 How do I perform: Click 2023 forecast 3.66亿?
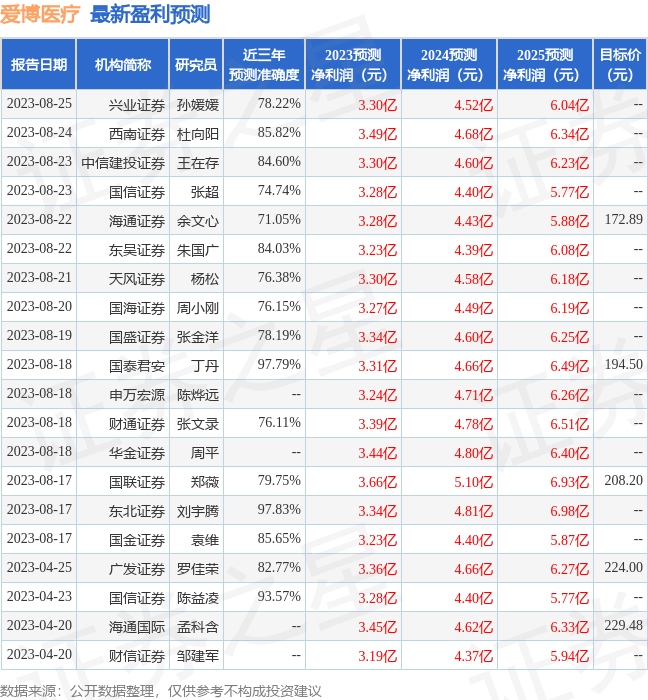tap(378, 483)
